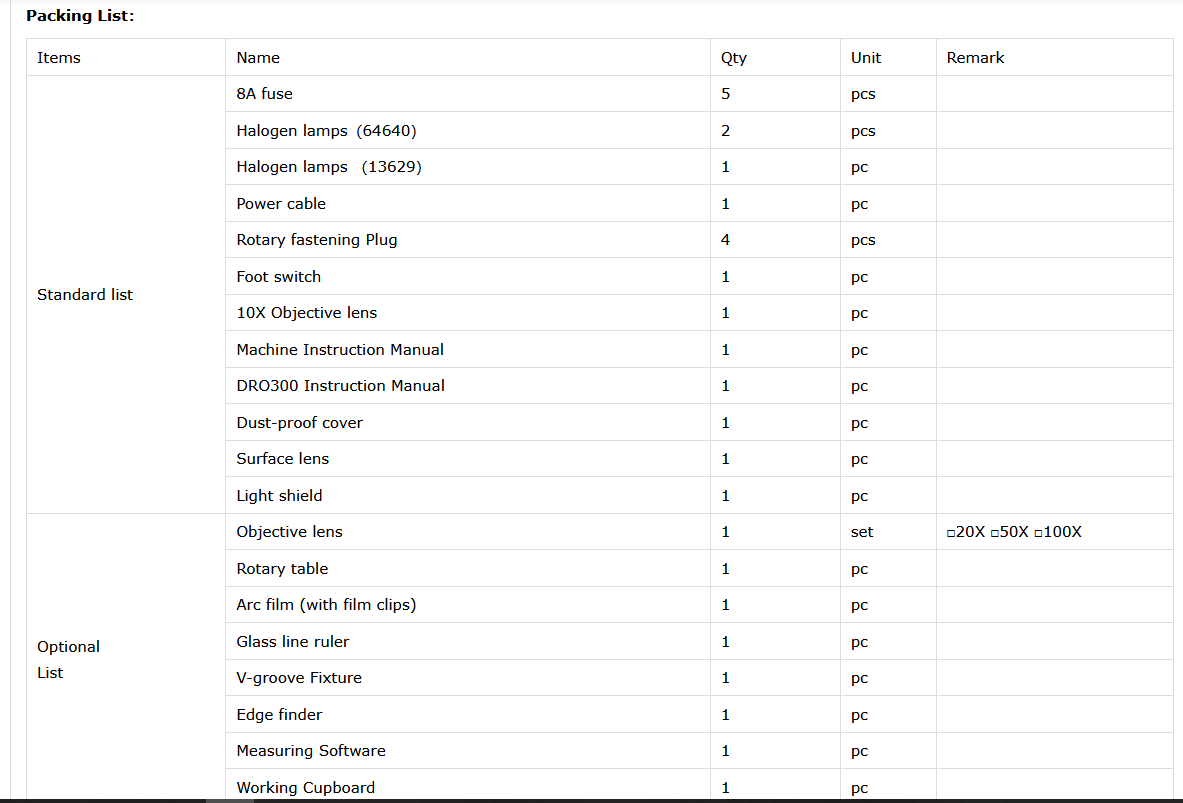Click the Name column header
The width and height of the screenshot is (1183, 803).
tap(258, 58)
